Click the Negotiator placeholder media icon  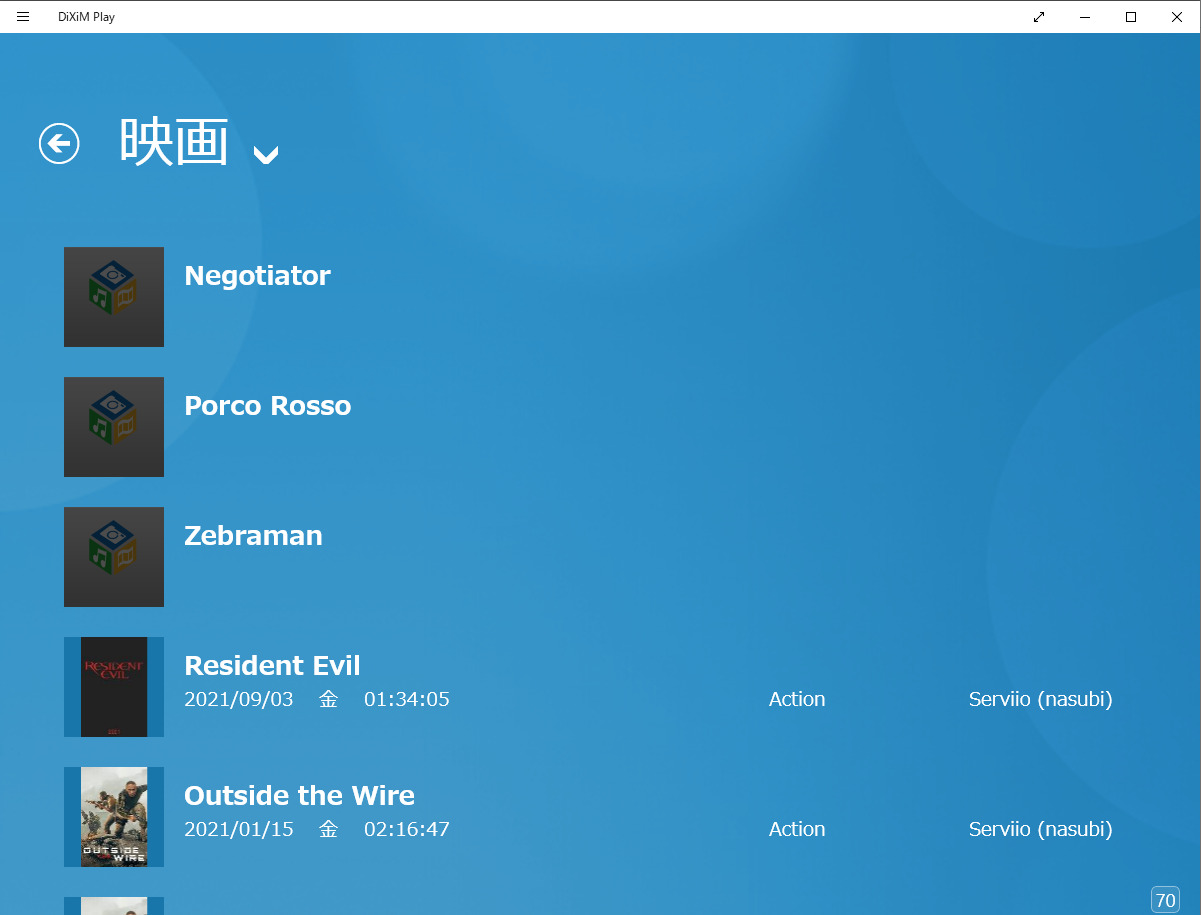click(x=114, y=297)
